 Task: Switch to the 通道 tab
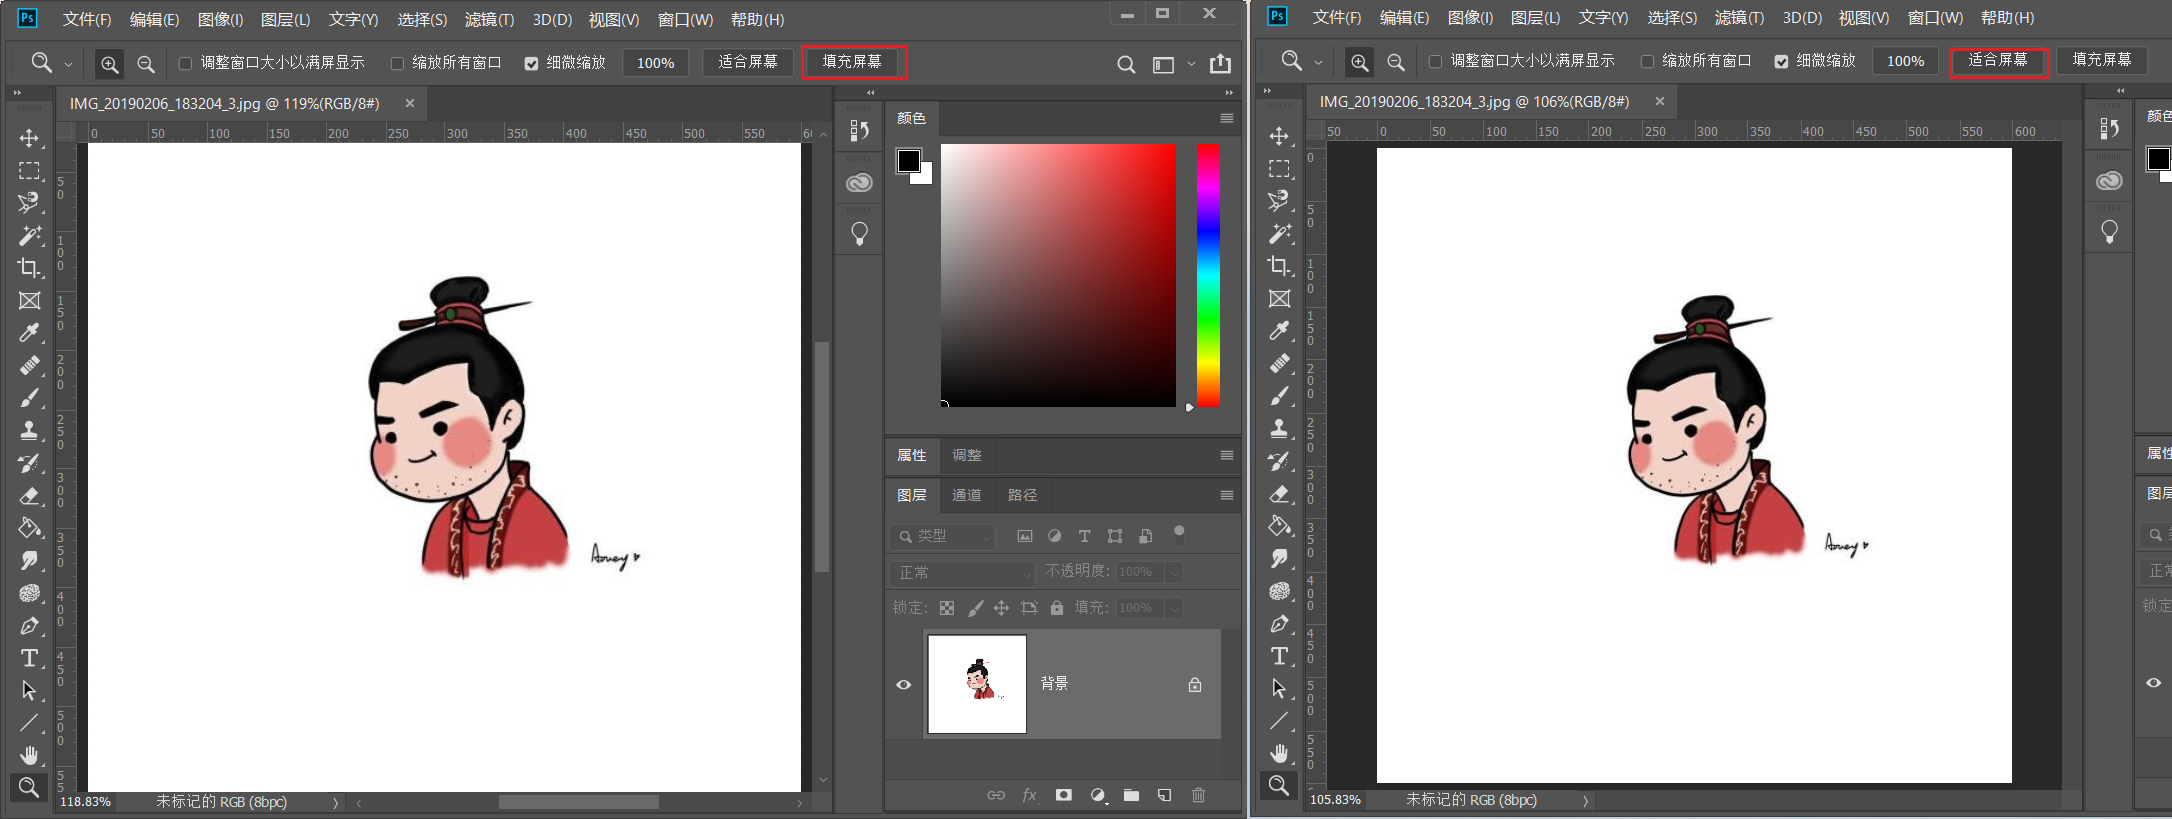click(x=966, y=495)
